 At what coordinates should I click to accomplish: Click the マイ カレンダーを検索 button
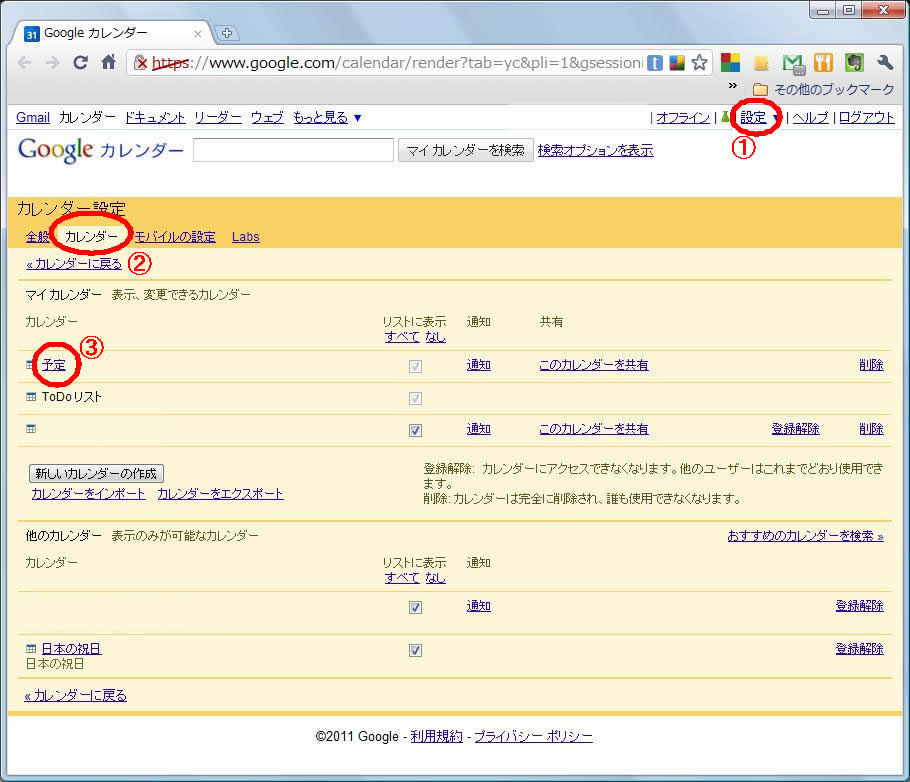click(465, 151)
